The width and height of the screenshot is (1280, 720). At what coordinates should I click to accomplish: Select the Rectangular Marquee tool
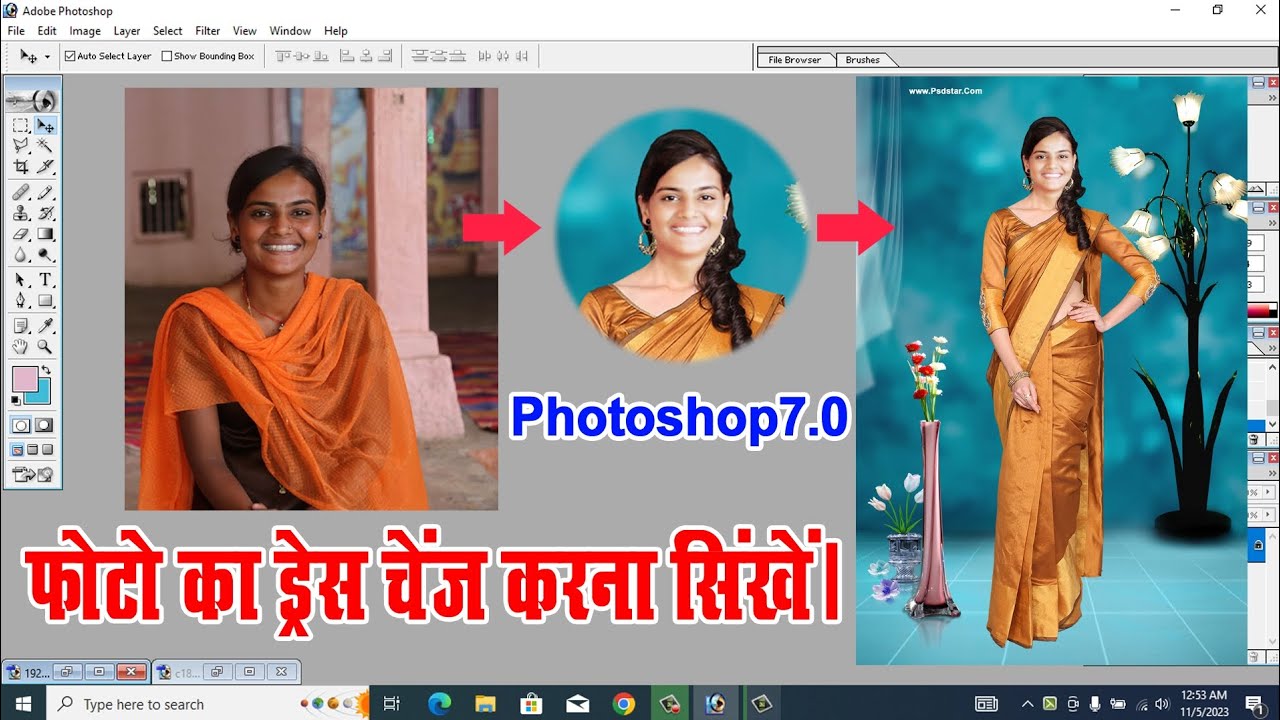click(20, 126)
